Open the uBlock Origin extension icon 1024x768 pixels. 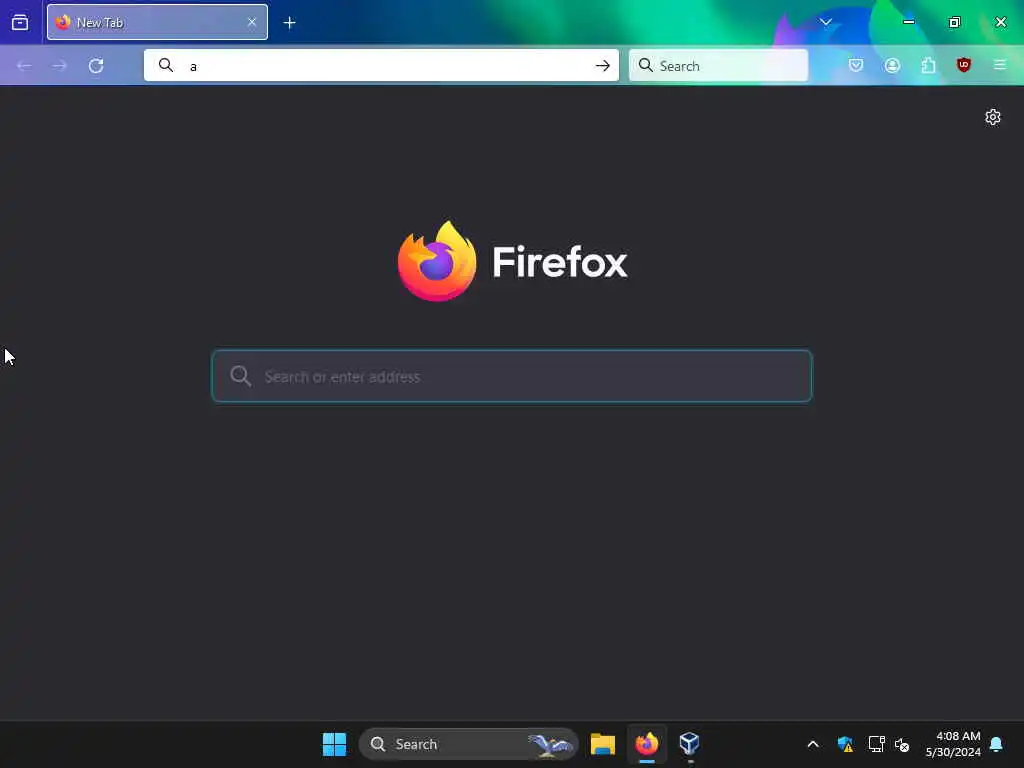(x=964, y=65)
